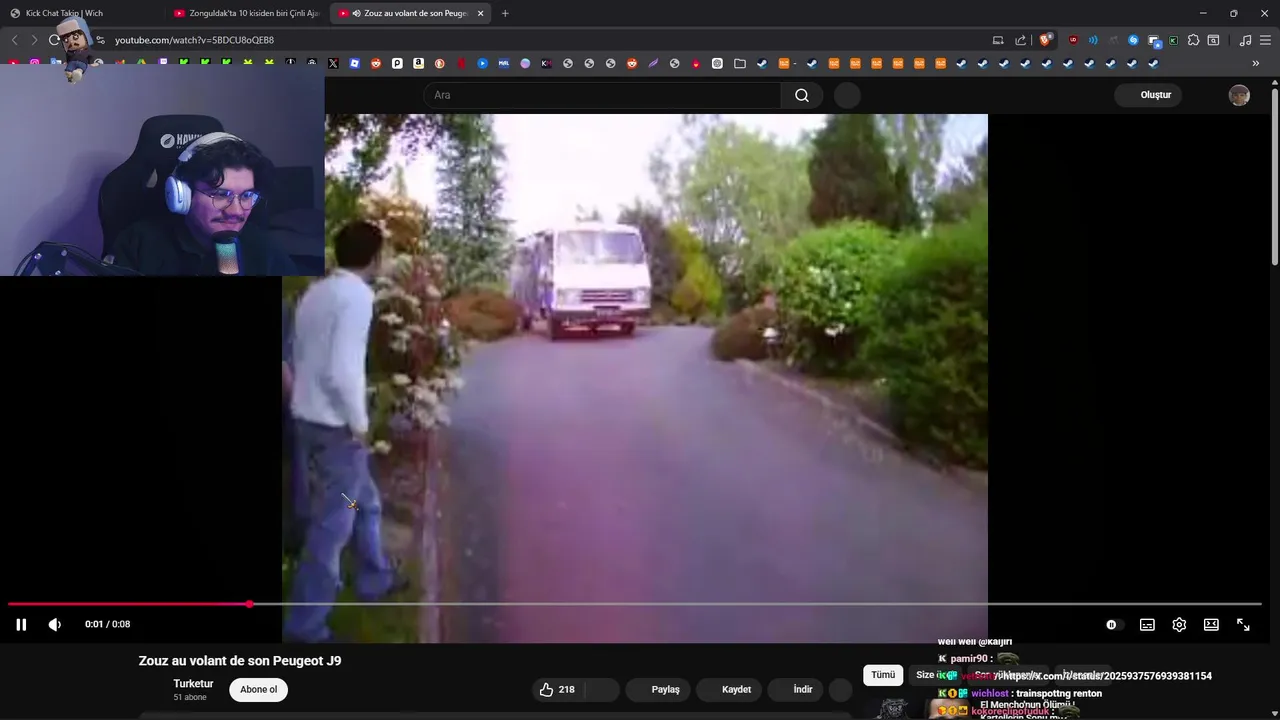Click the YouTube search field 'Ara'
The image size is (1280, 720).
(x=603, y=95)
